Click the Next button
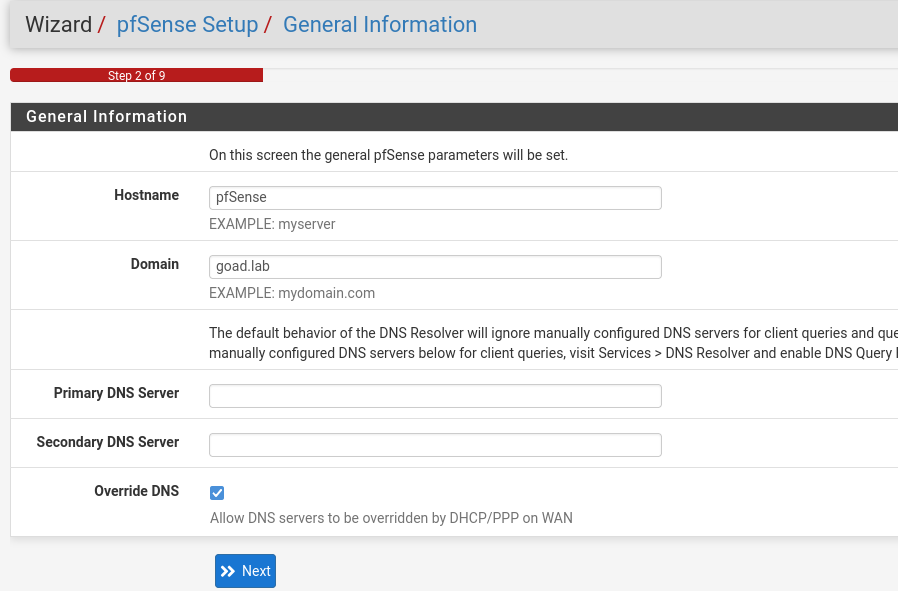898x591 pixels. coord(245,571)
